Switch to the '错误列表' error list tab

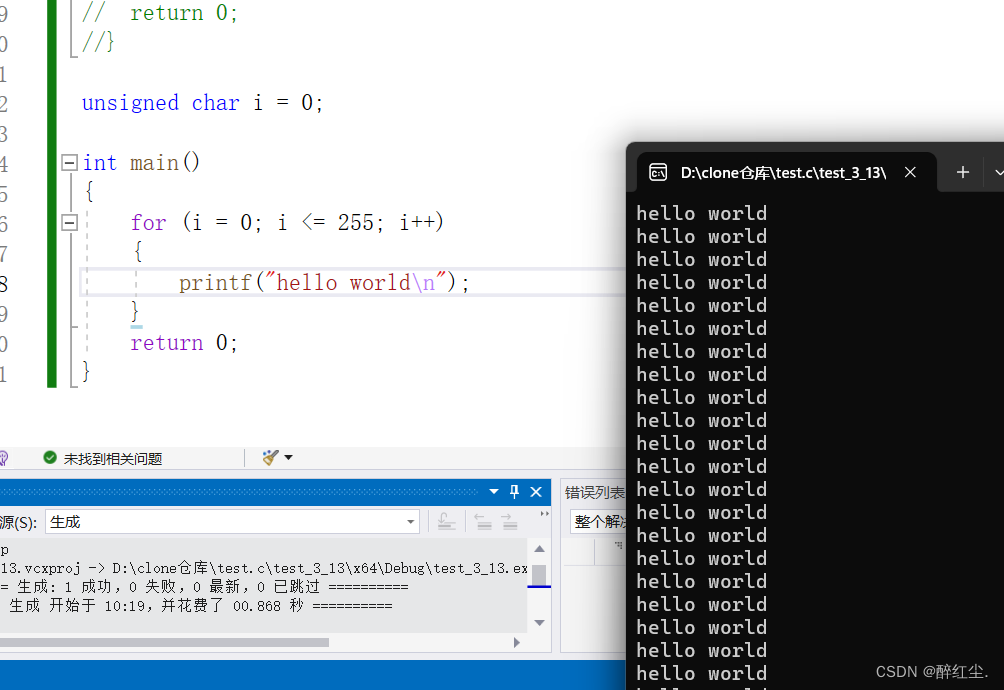click(x=594, y=492)
